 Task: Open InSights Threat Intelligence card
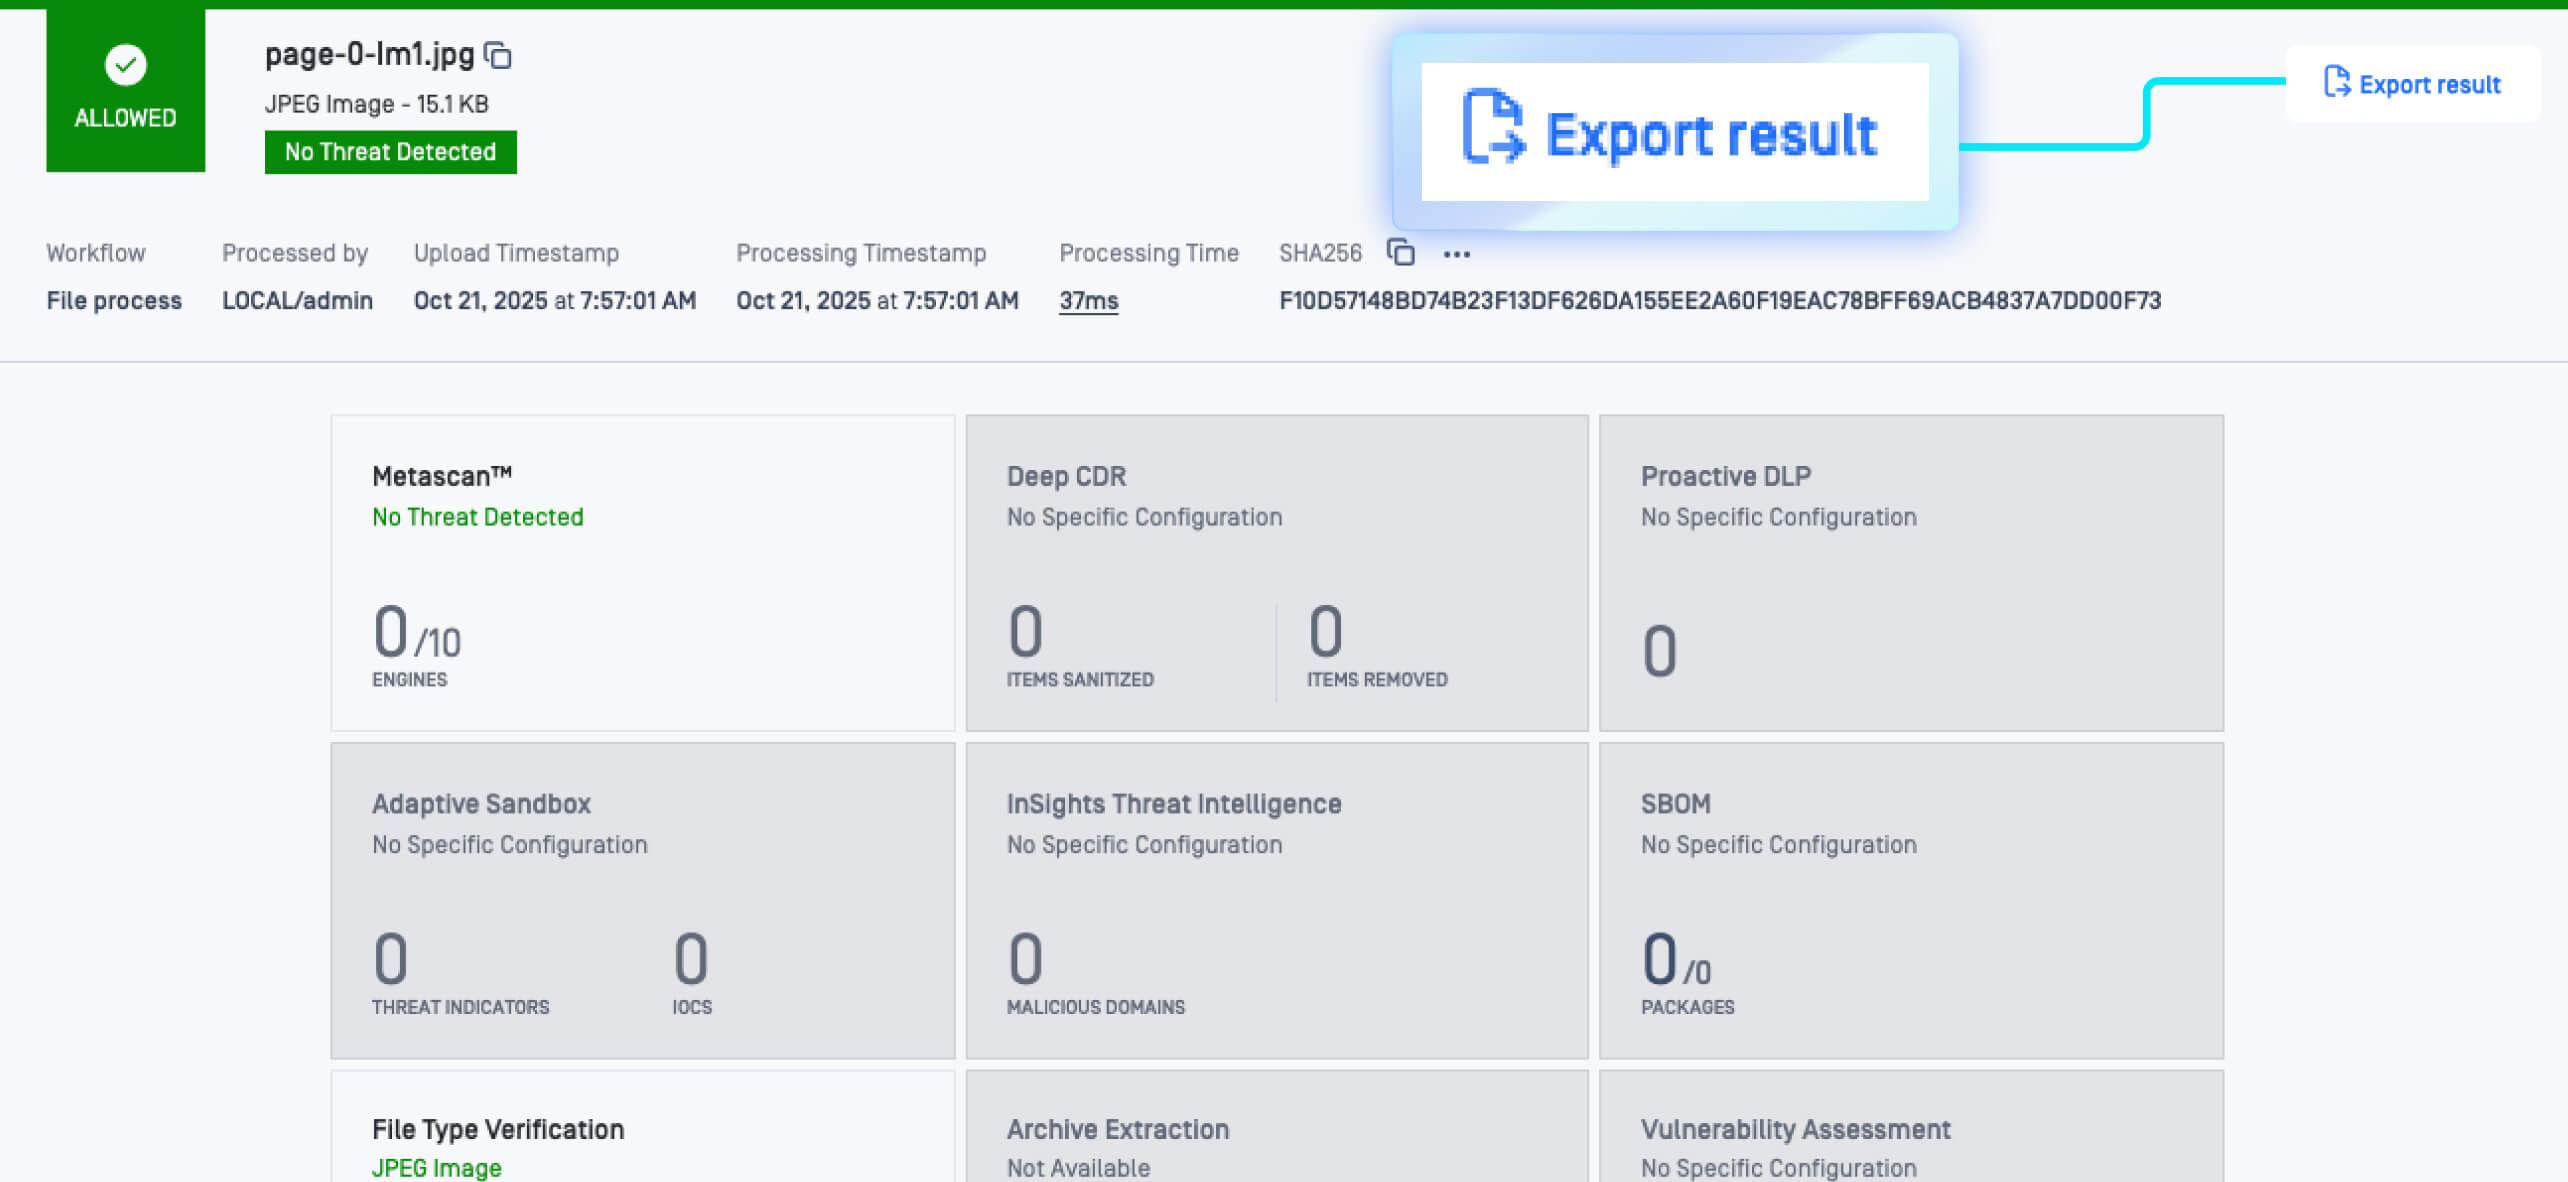click(x=1276, y=899)
